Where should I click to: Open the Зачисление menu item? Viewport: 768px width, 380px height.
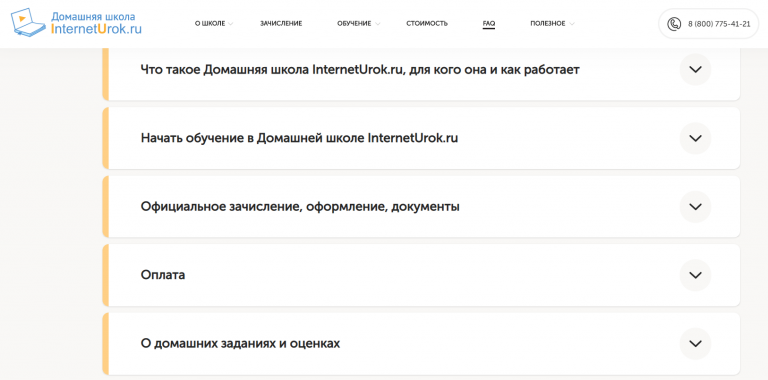coord(281,24)
